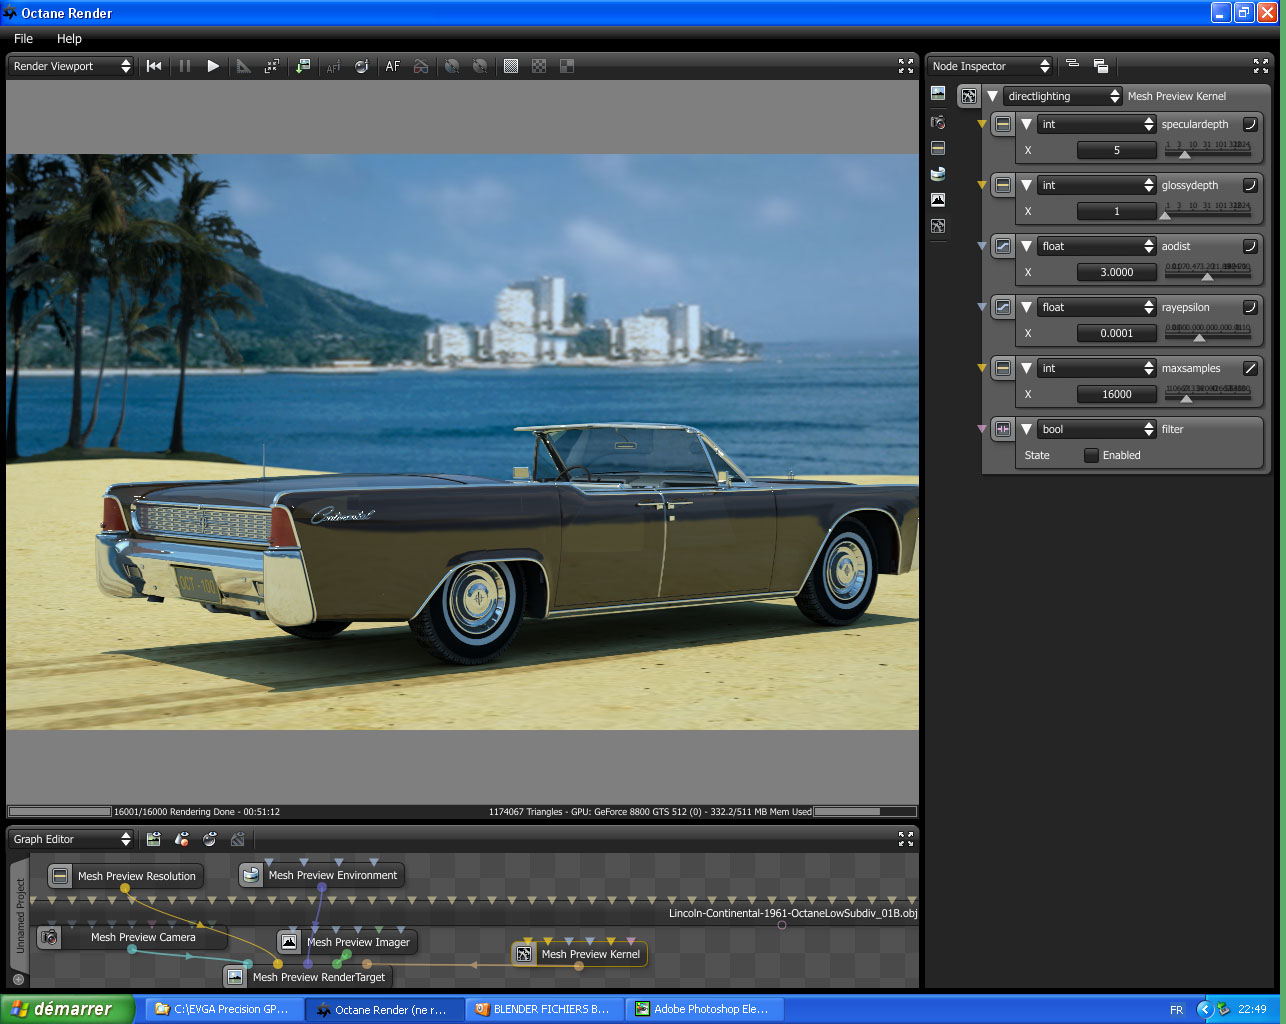Open render target in inspector sidebar
This screenshot has height=1024, width=1286.
tap(938, 93)
